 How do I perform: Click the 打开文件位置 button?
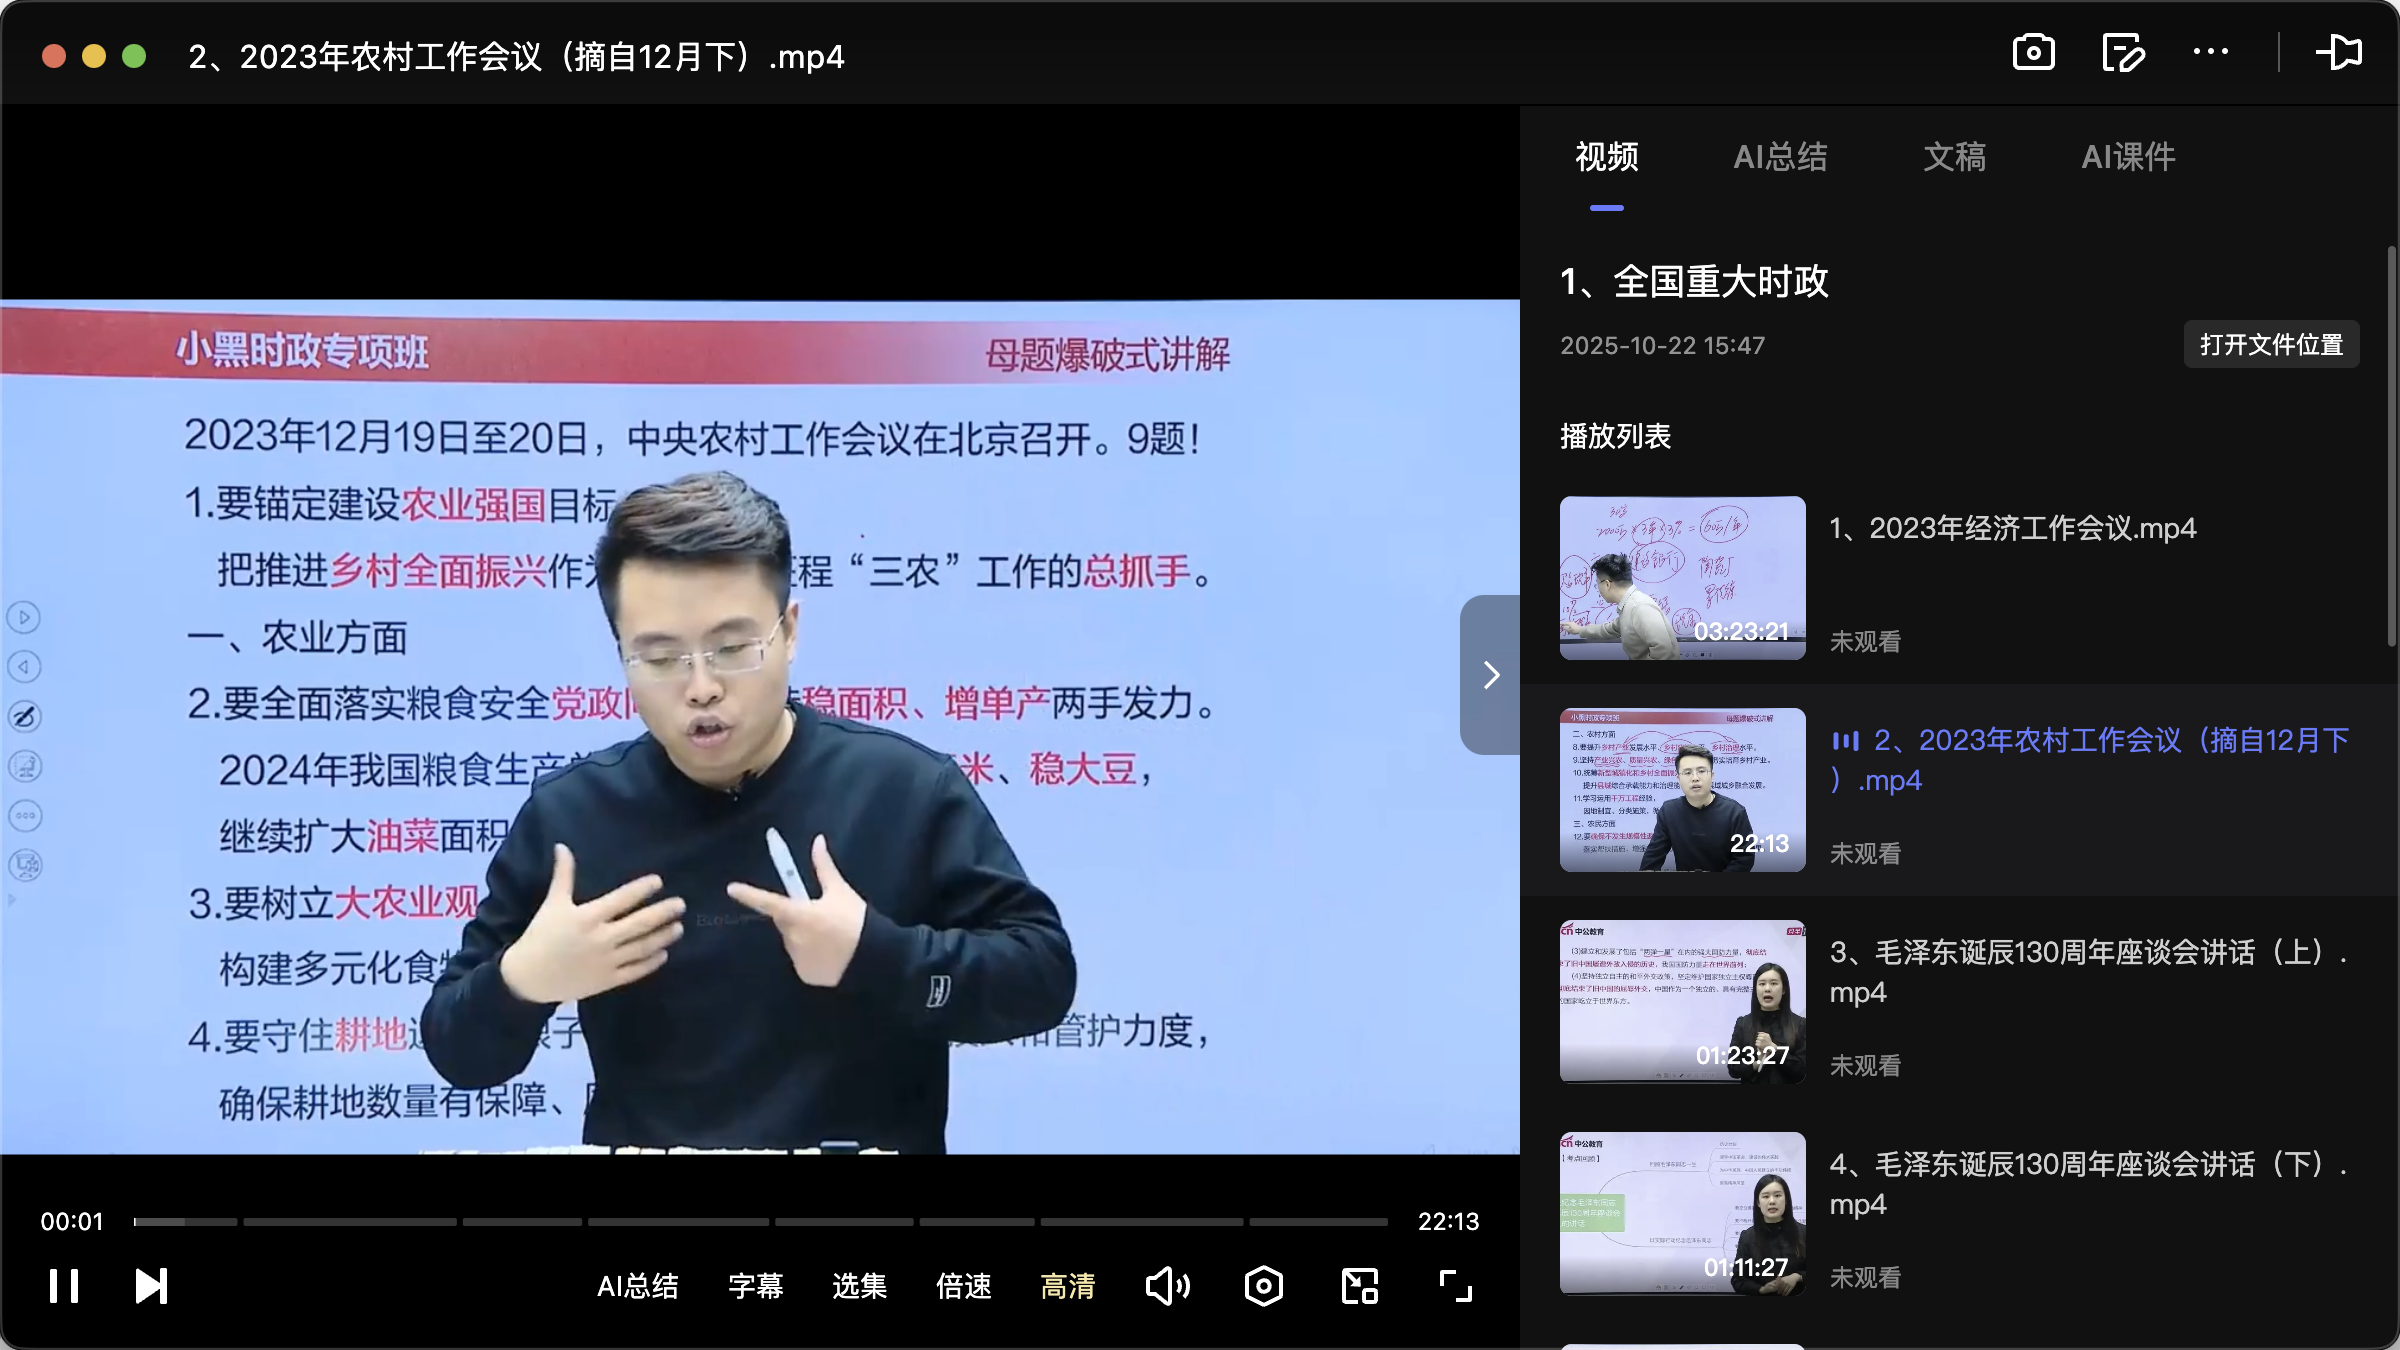(2270, 344)
